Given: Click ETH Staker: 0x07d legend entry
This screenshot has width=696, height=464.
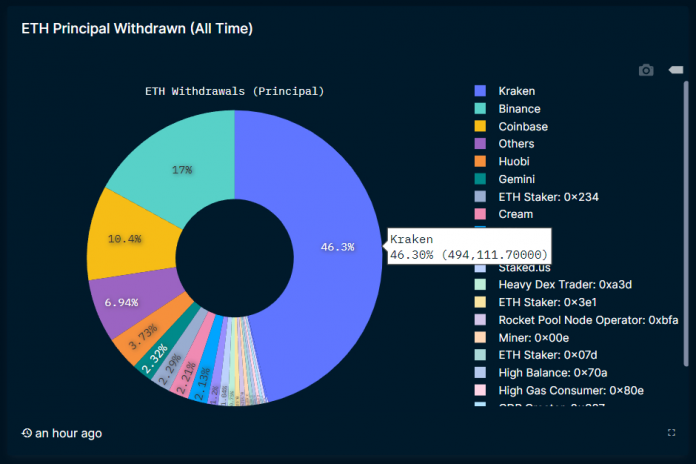Looking at the screenshot, I should pos(548,355).
